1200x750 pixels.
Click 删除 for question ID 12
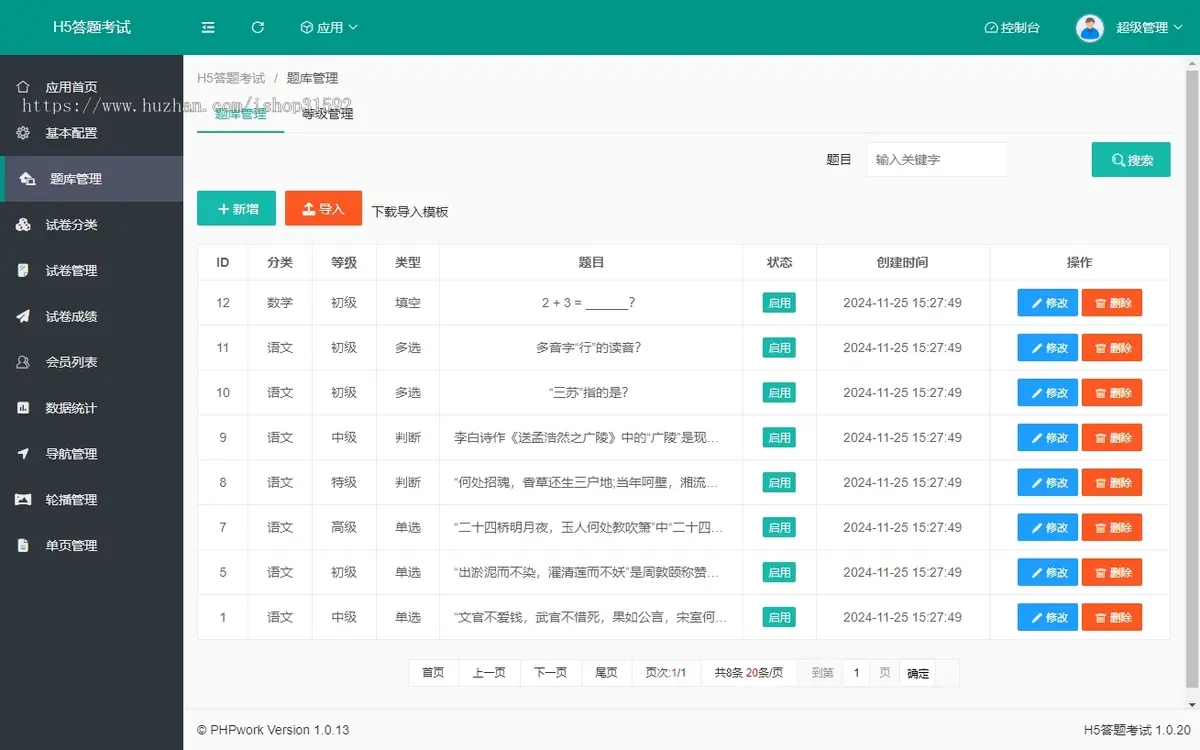pyautogui.click(x=1112, y=303)
